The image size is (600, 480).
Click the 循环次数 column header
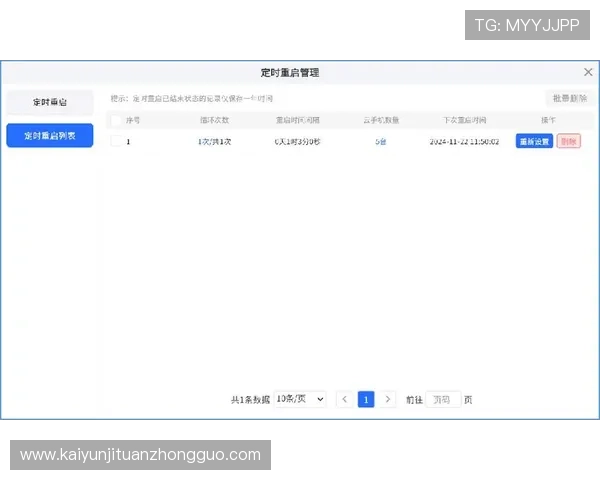pos(214,120)
